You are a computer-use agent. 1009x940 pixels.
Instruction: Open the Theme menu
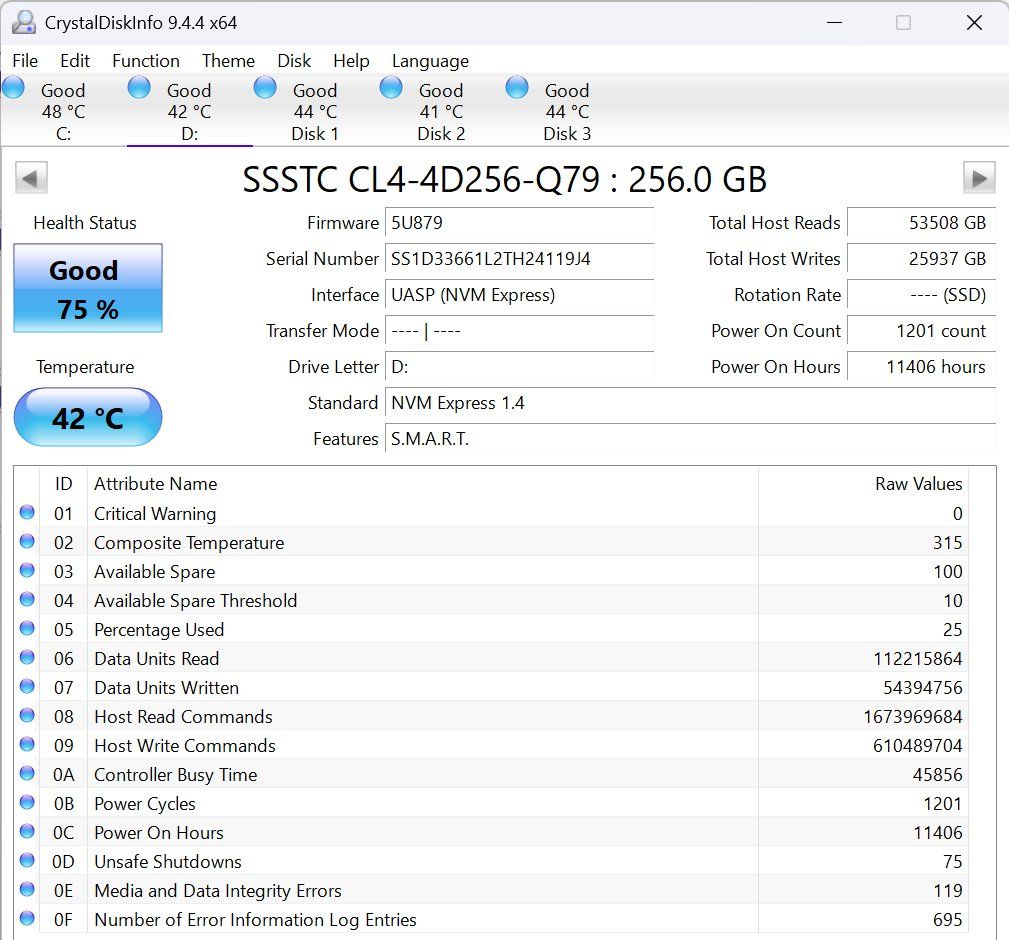[x=228, y=61]
